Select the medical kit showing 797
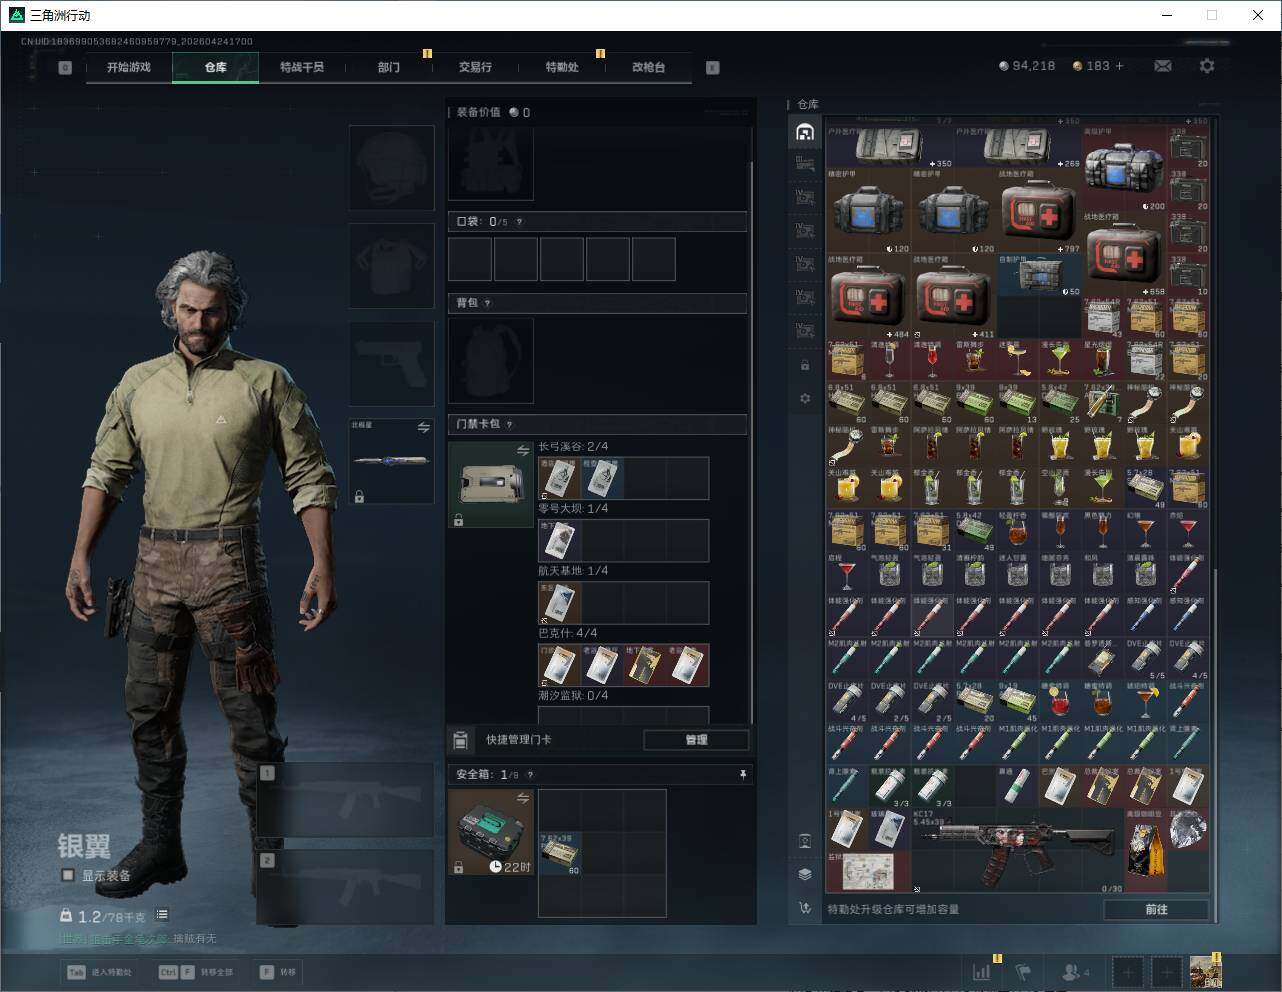1282x992 pixels. (x=1039, y=210)
